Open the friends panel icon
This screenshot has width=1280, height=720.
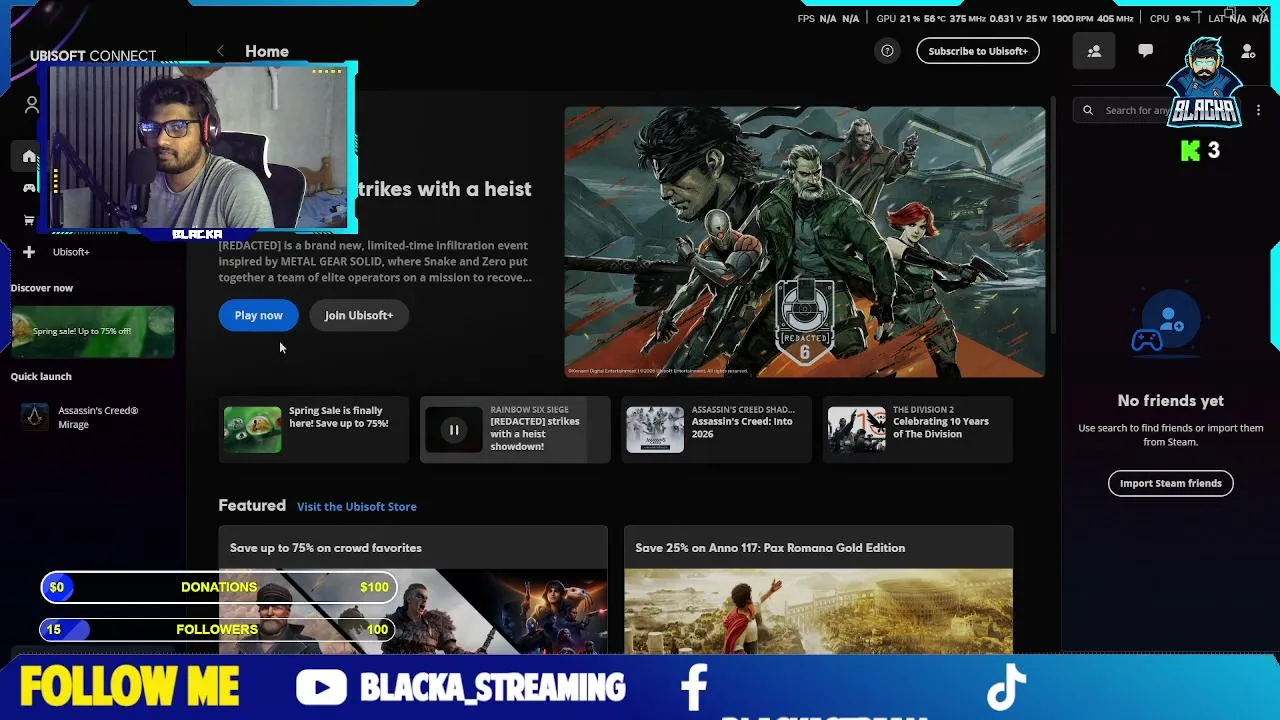pyautogui.click(x=1094, y=51)
